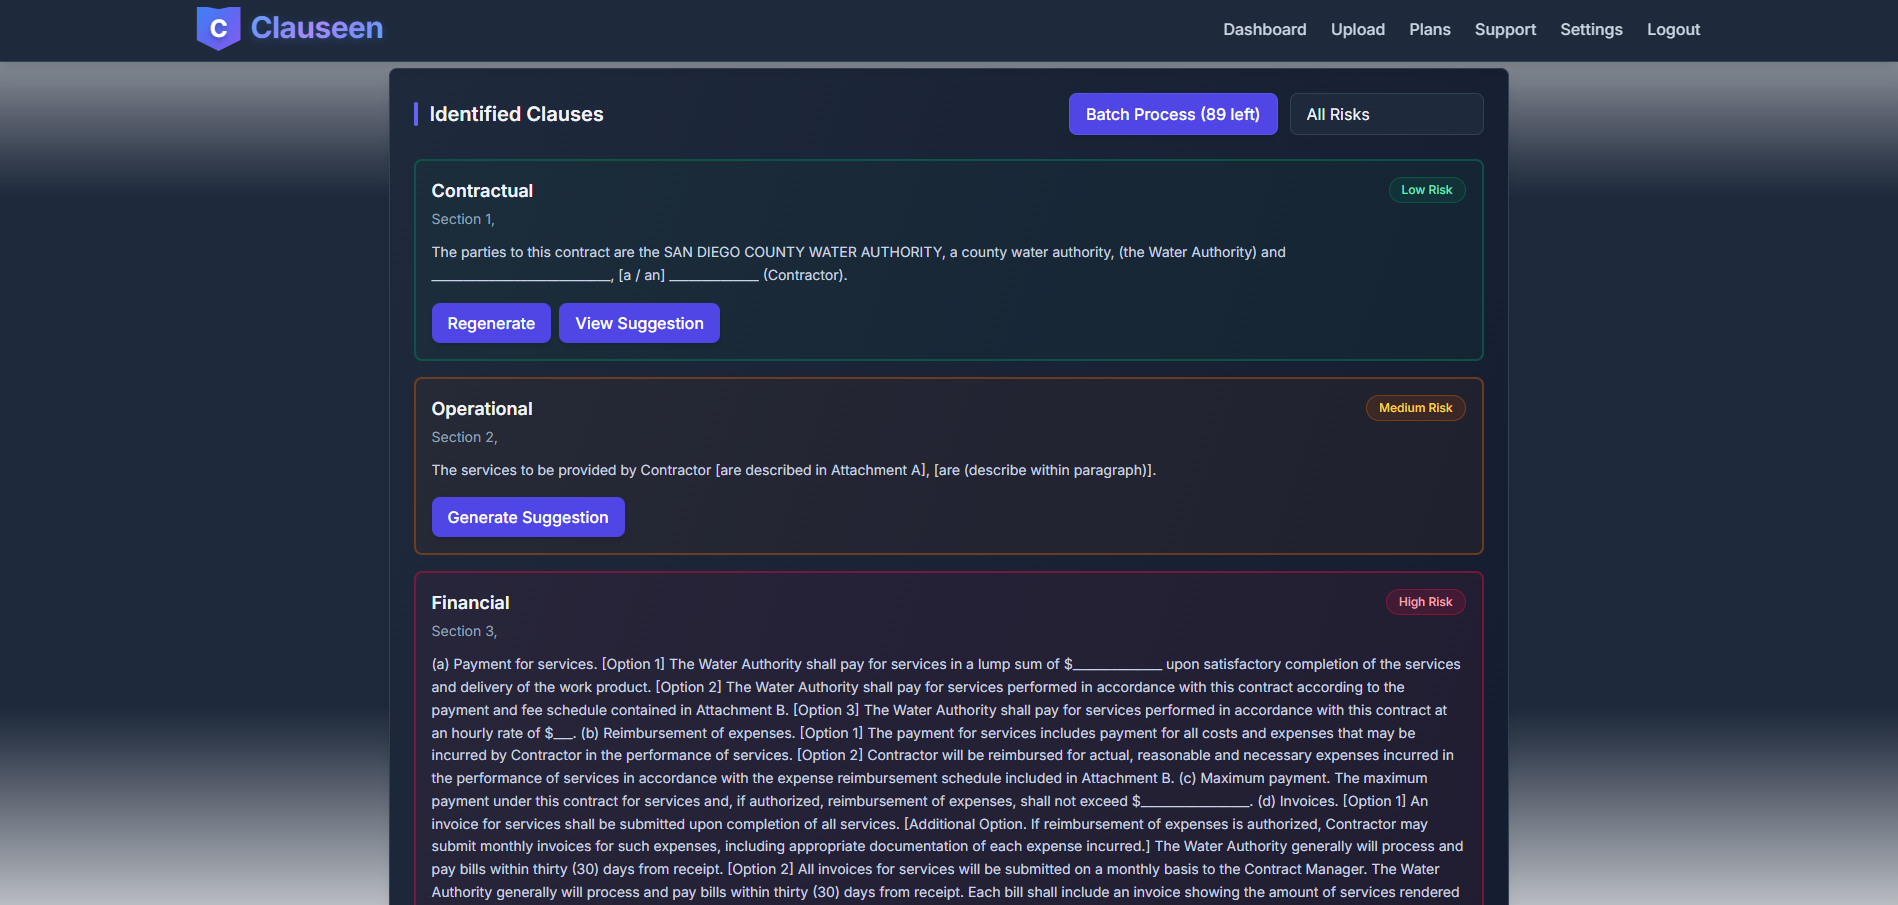This screenshot has width=1898, height=905.
Task: Open the Settings page
Action: [x=1590, y=29]
